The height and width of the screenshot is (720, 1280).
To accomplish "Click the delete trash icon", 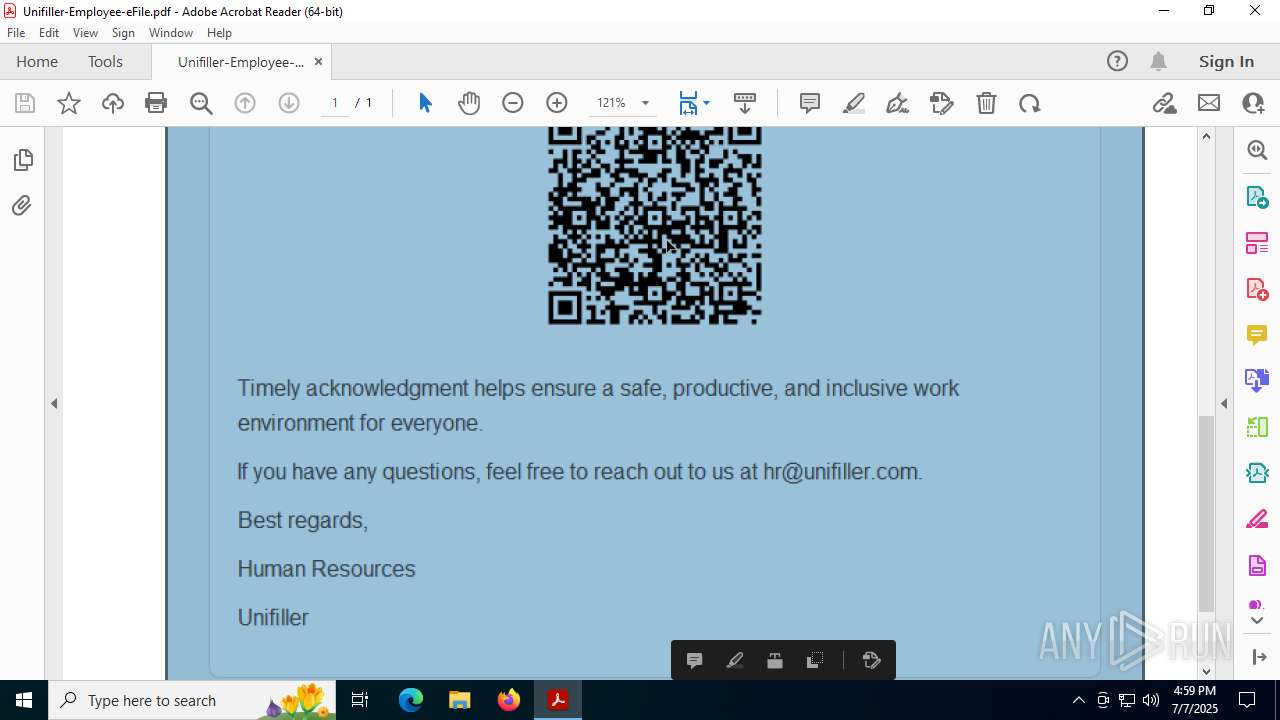I will [x=986, y=103].
